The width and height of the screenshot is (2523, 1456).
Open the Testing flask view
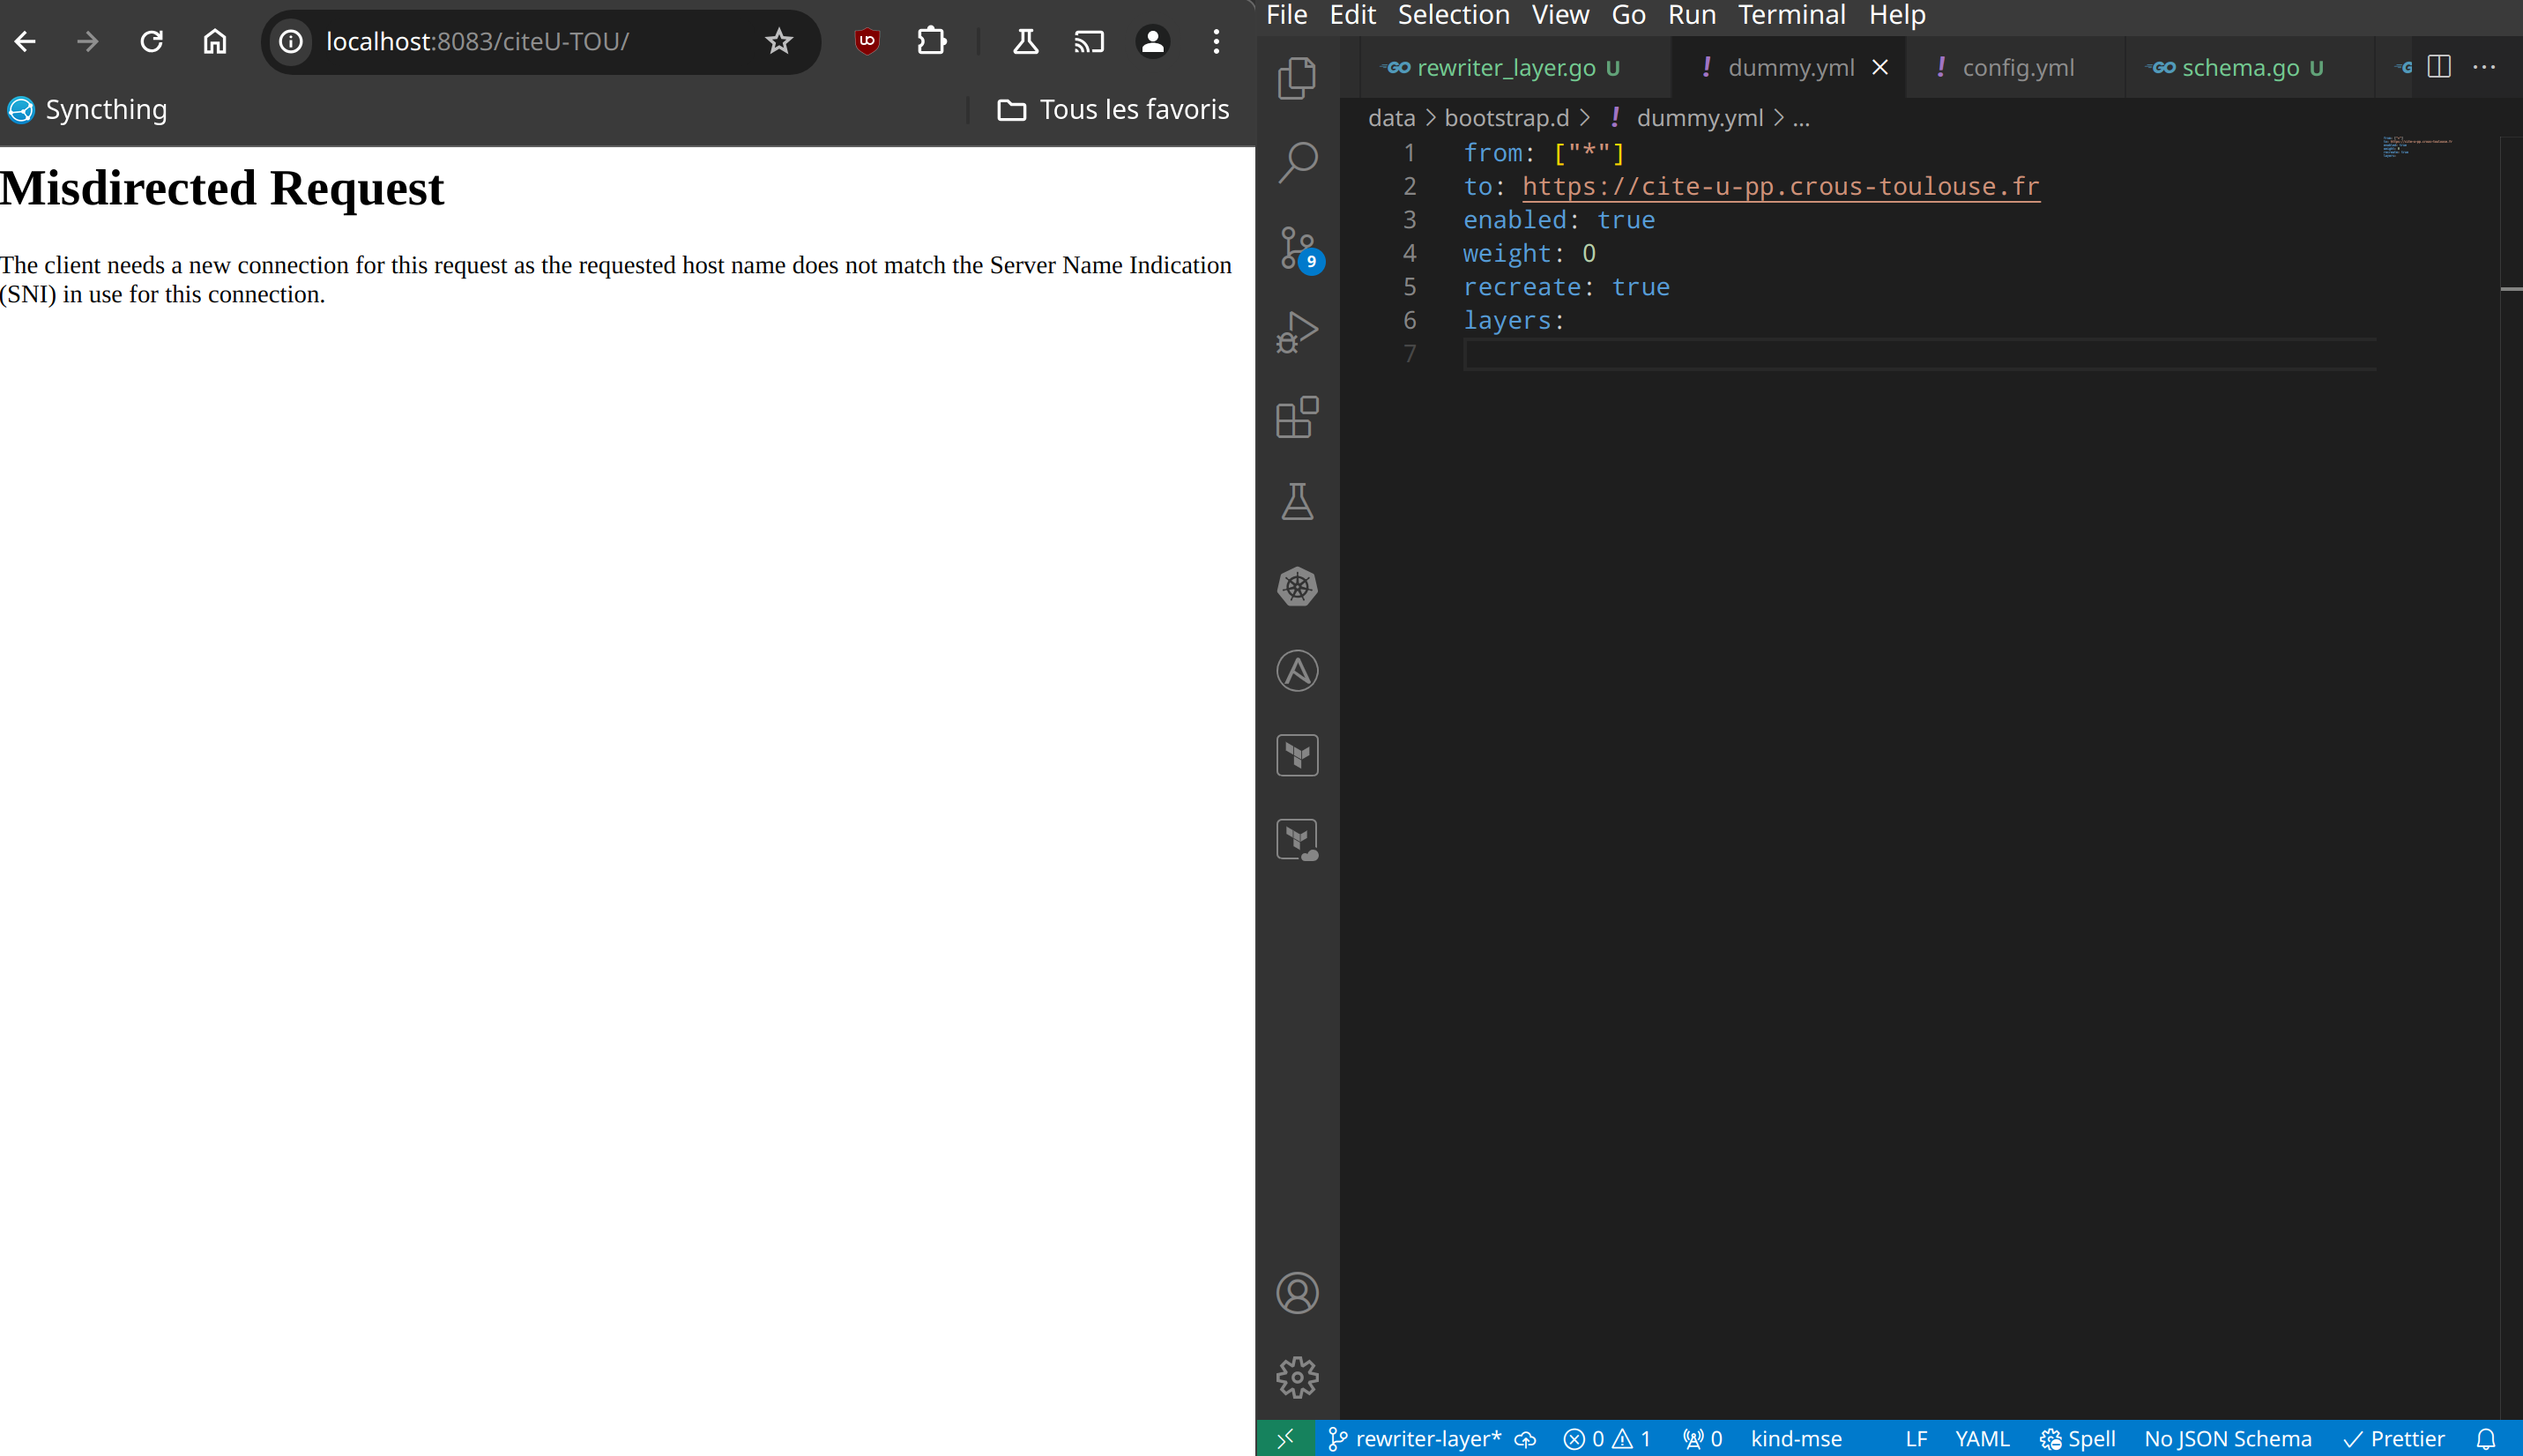tap(1297, 502)
